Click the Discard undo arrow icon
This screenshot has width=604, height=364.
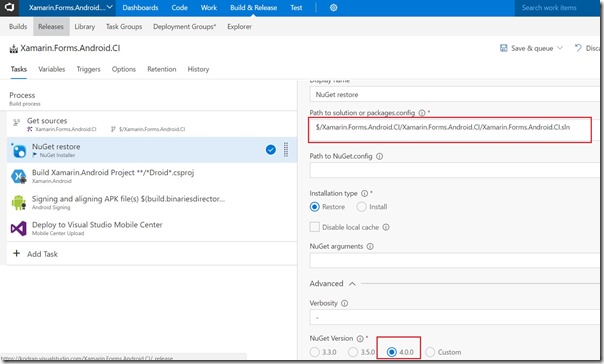(x=578, y=48)
